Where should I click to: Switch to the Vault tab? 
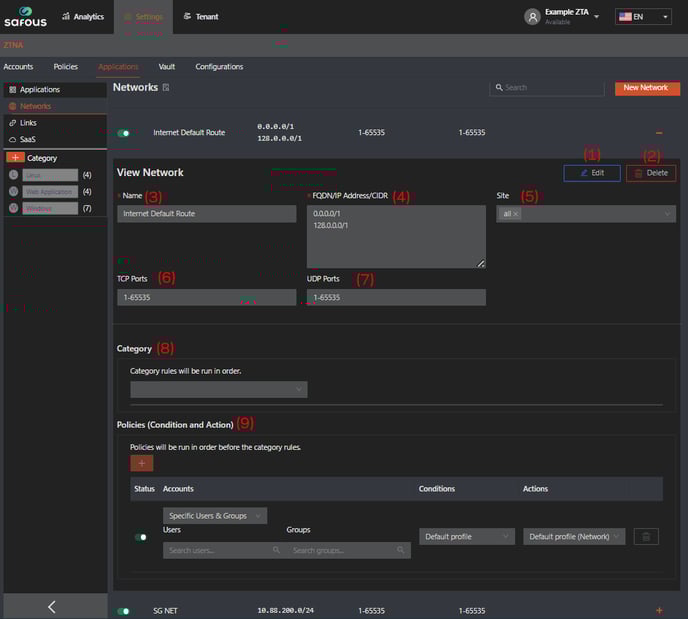coord(166,67)
